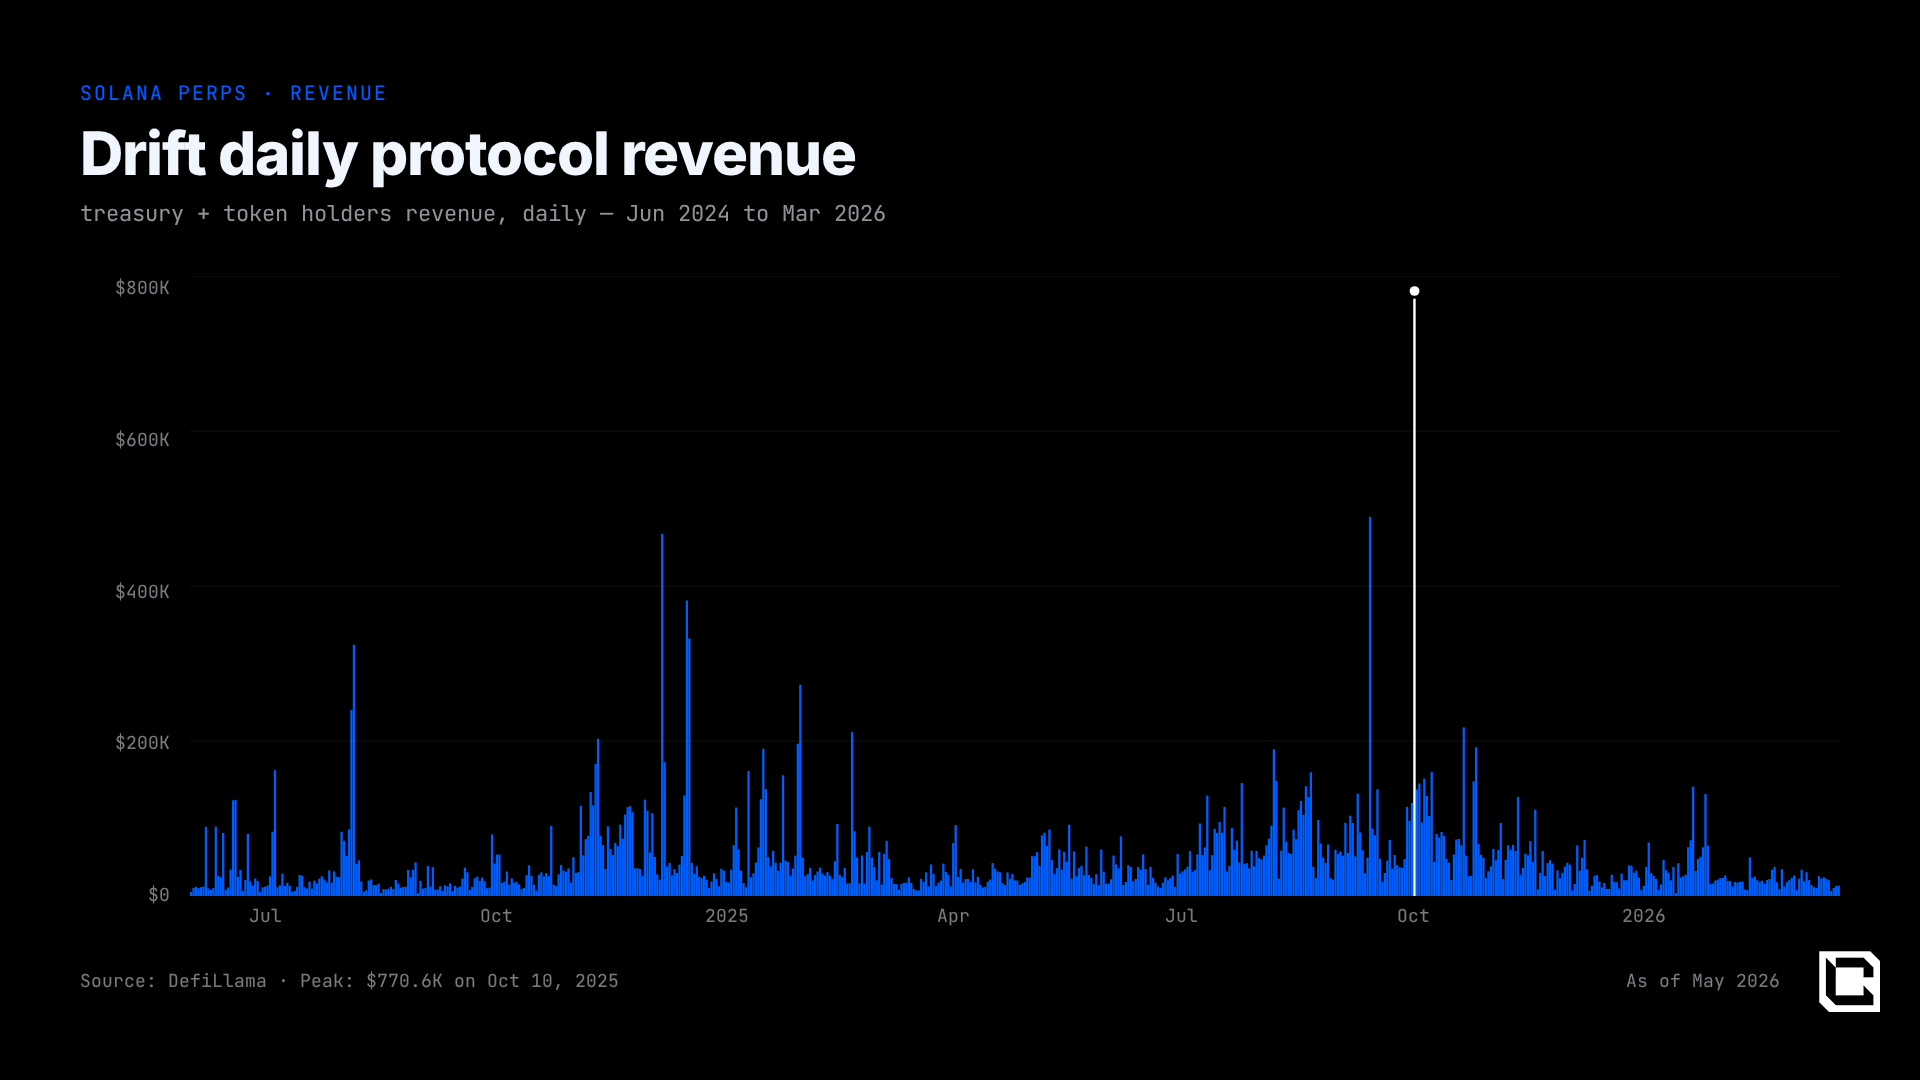Select the chart title 'Drift daily protocol revenue'
The image size is (1920, 1080).
point(468,154)
